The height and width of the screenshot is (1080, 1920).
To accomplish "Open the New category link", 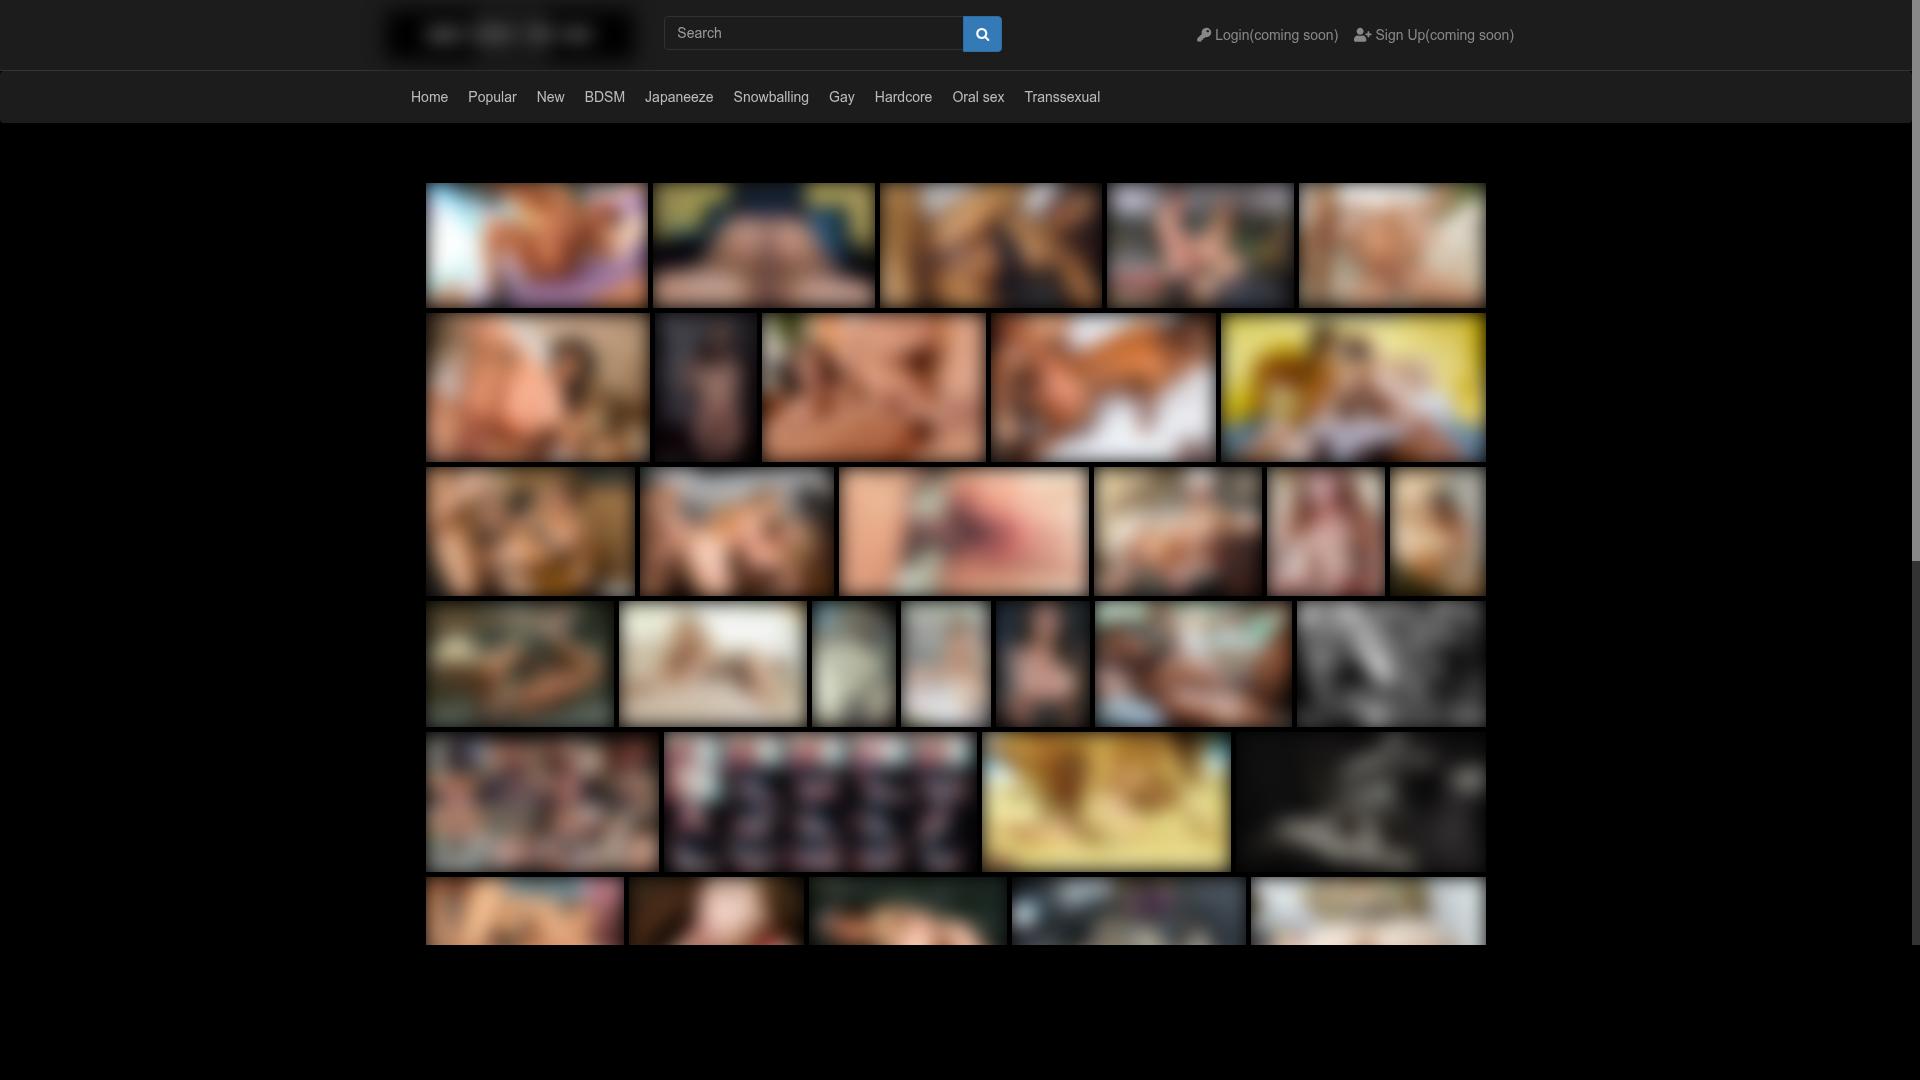I will pos(550,97).
